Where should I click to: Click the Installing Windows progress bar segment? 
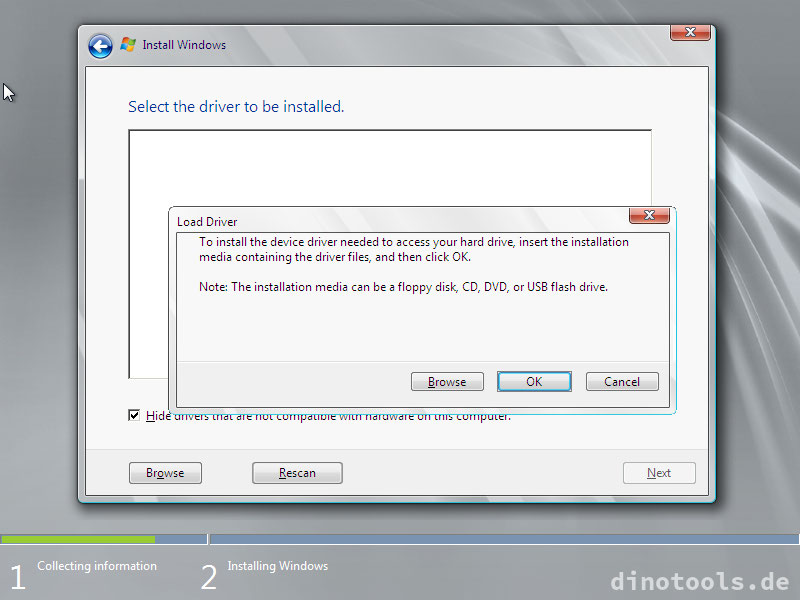click(504, 539)
